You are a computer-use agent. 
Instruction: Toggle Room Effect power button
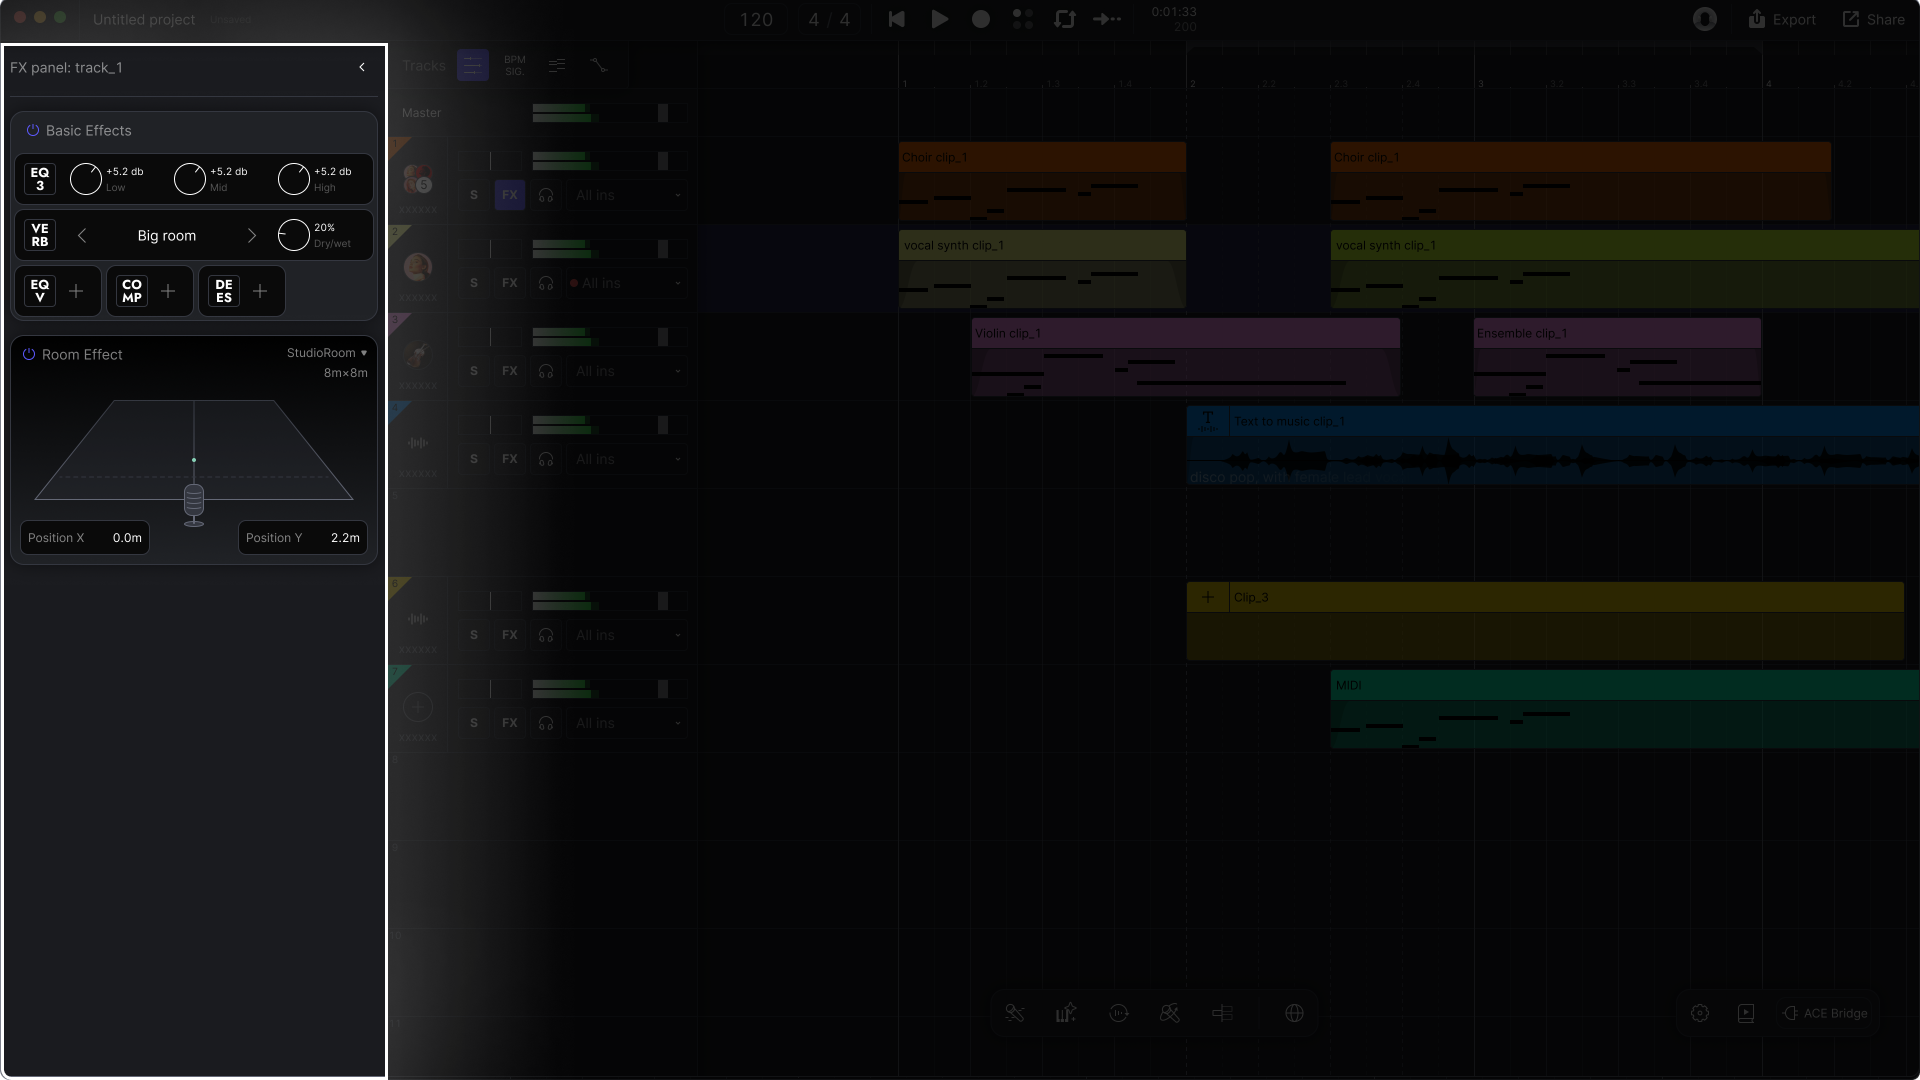(29, 354)
